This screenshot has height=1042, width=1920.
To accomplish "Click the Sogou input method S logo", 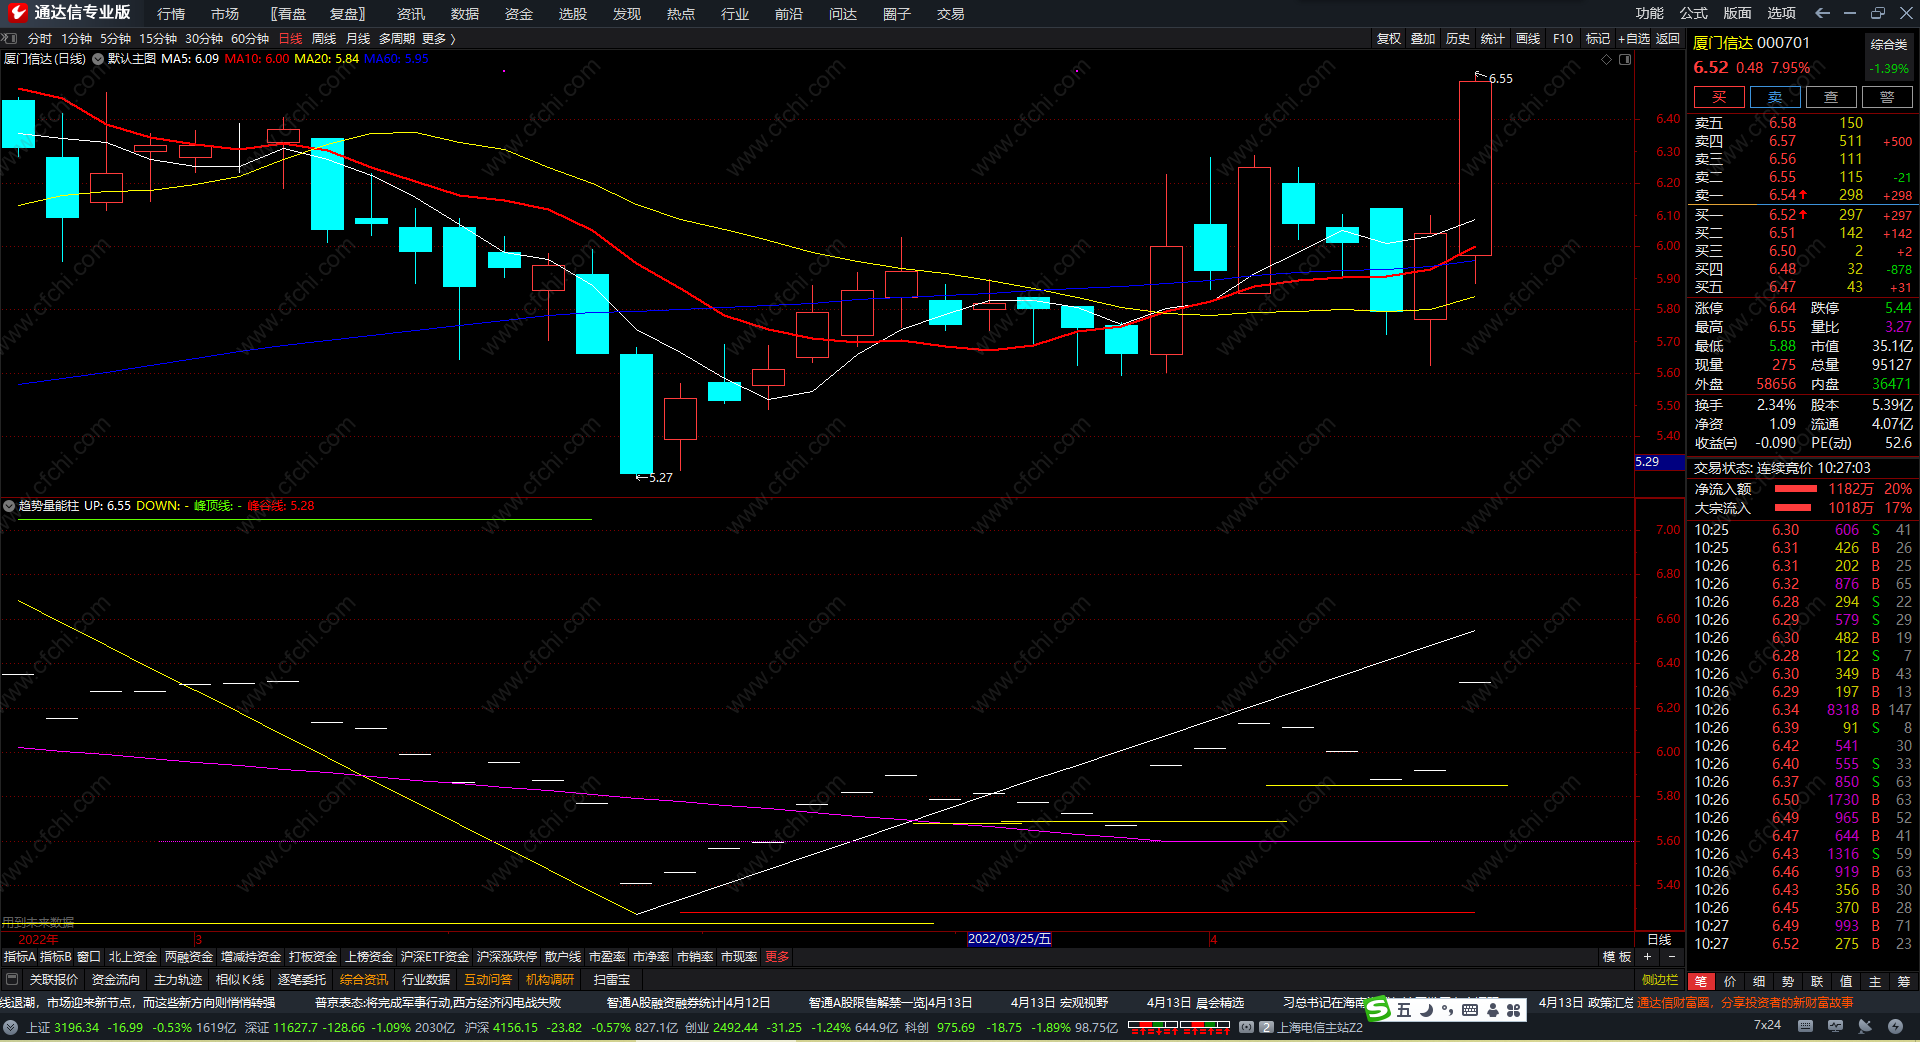I will coord(1378,1010).
